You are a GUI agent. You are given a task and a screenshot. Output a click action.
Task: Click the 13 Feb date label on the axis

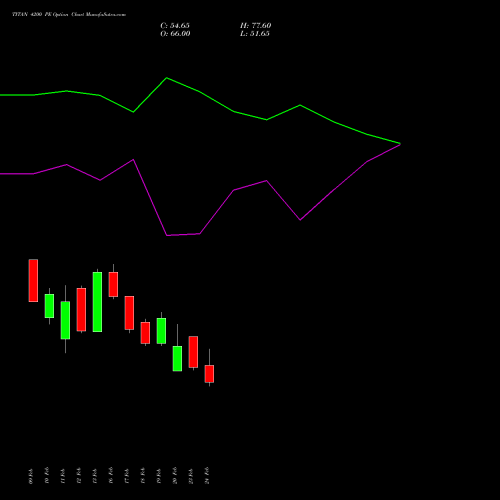95,476
